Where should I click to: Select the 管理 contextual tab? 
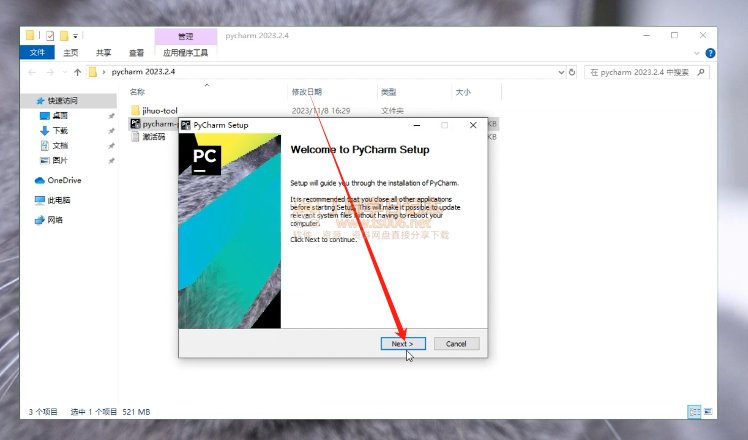point(186,36)
